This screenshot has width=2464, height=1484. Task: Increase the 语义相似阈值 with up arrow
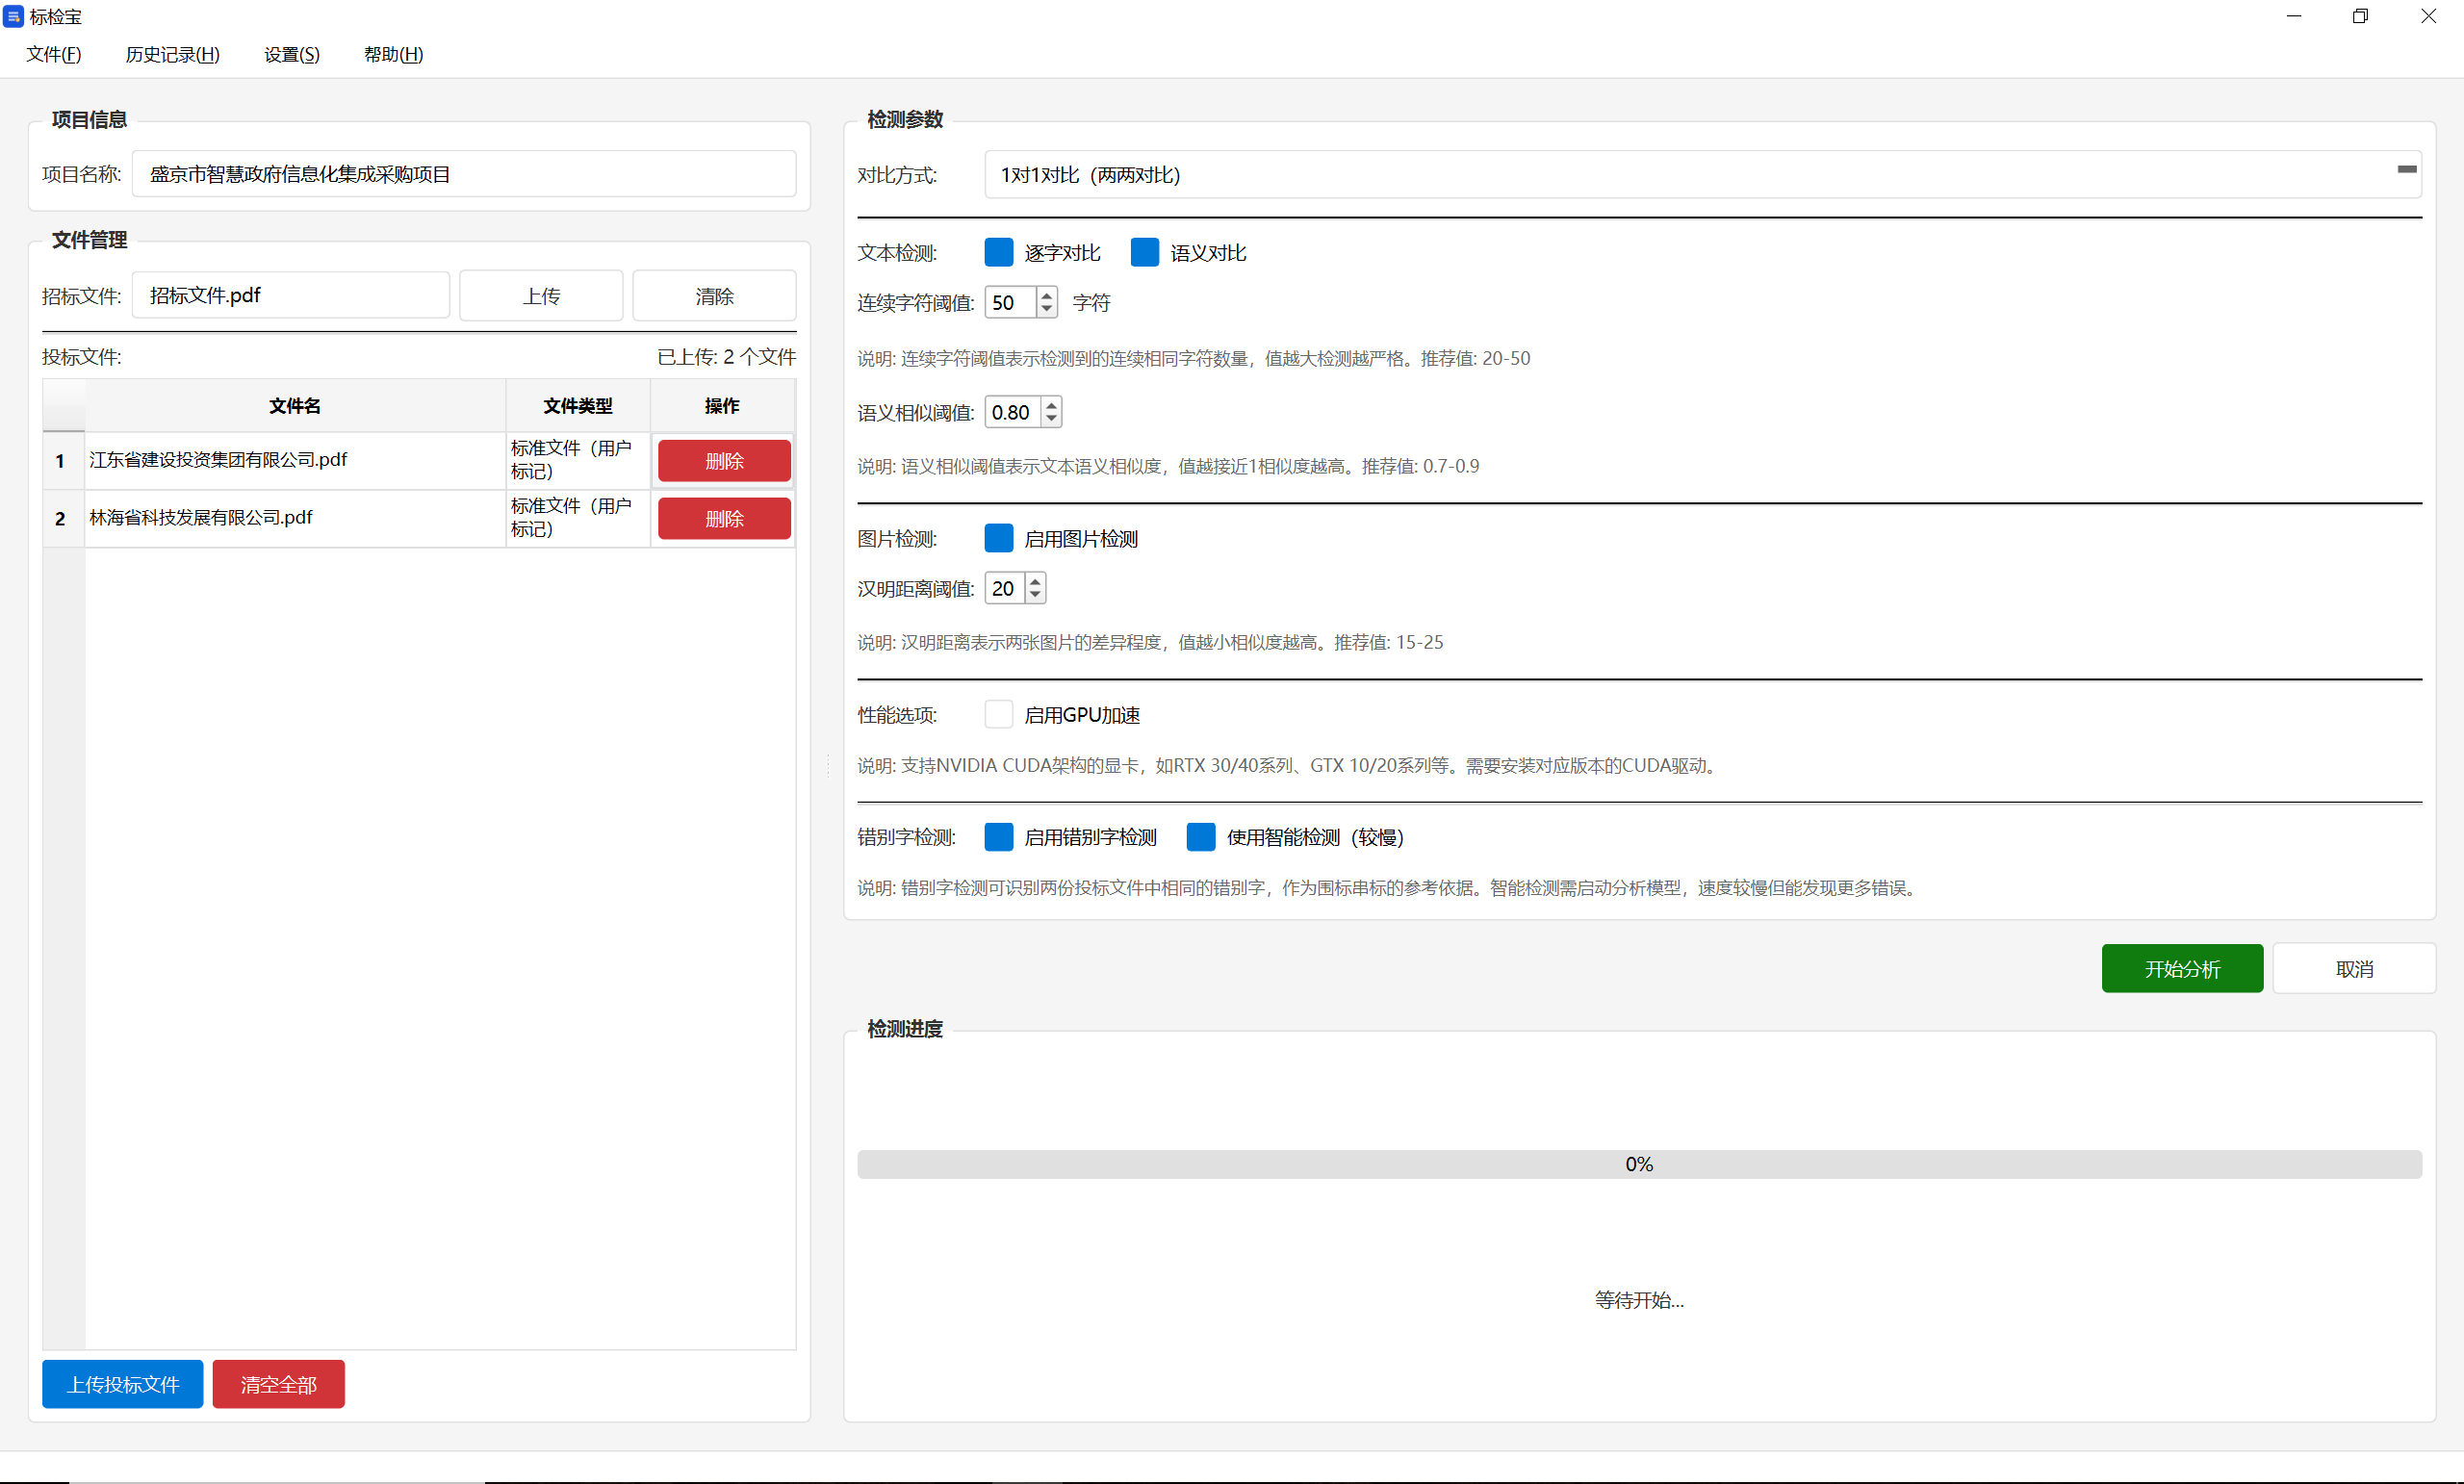coord(1051,405)
